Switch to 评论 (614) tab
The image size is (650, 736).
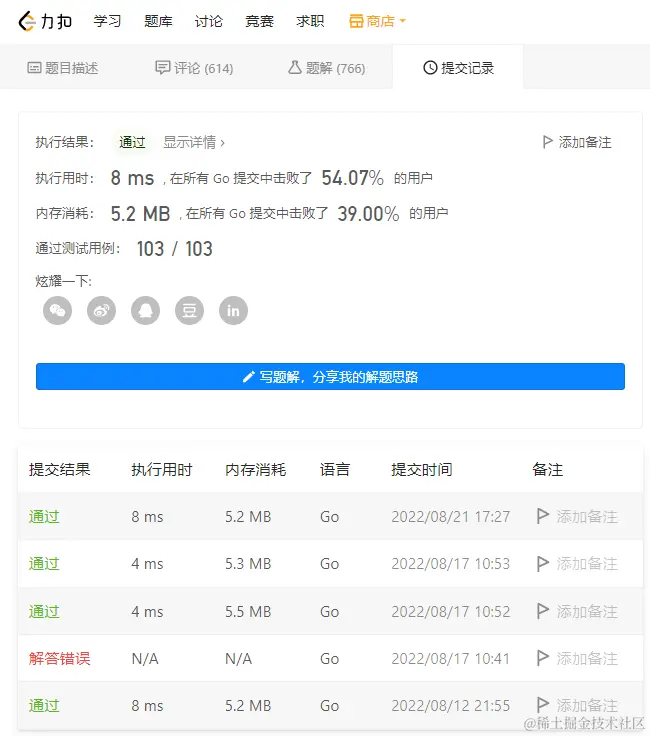point(194,69)
